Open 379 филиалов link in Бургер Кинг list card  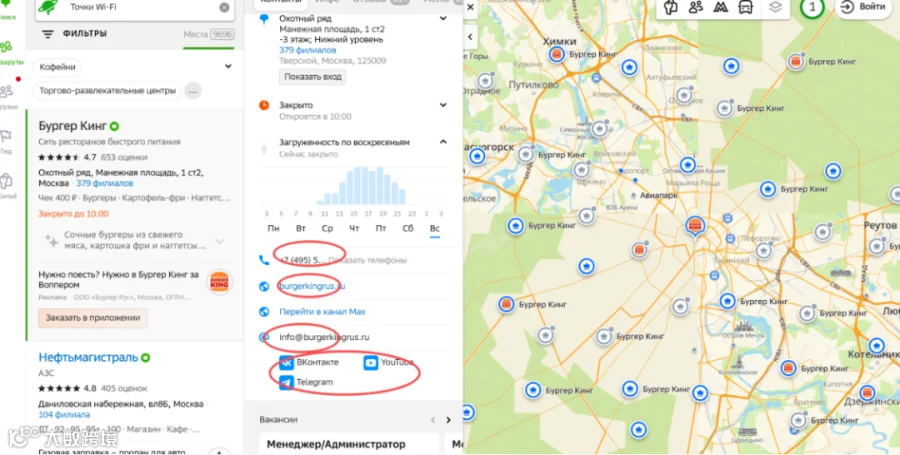point(104,184)
